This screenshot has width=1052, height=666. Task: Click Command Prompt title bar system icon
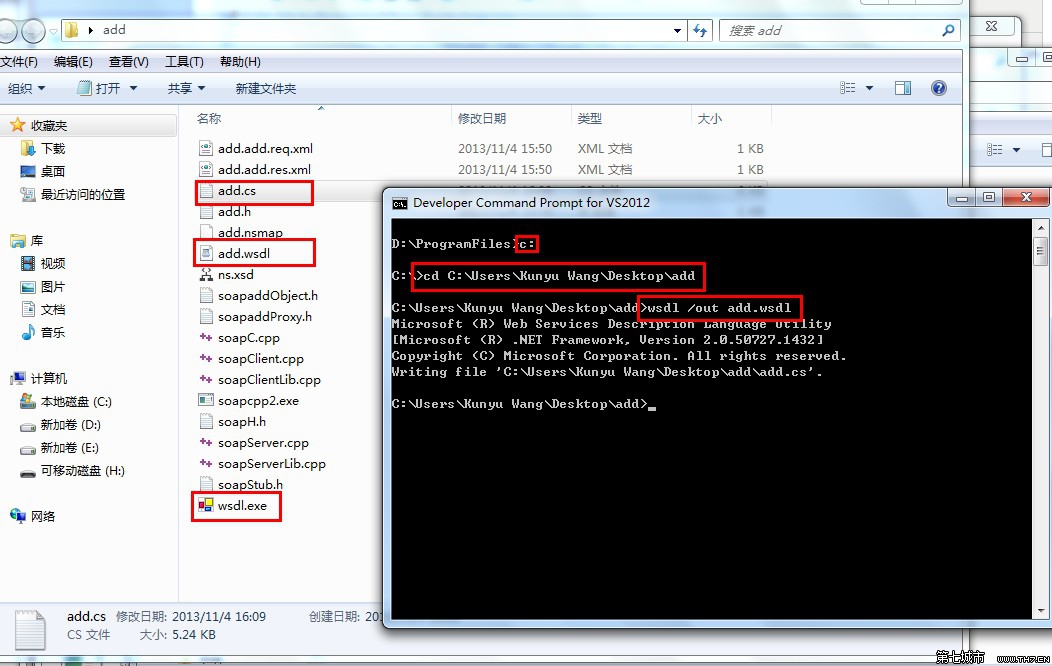(x=400, y=203)
